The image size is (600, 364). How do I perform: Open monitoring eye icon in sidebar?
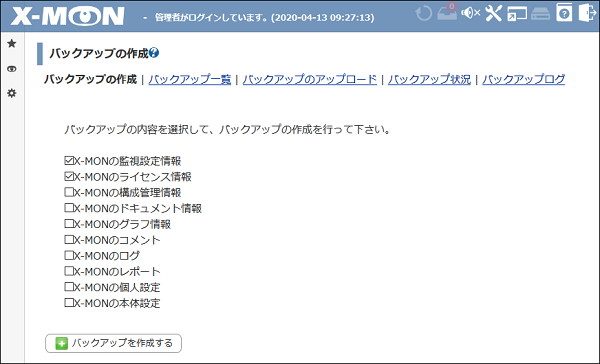pos(12,69)
